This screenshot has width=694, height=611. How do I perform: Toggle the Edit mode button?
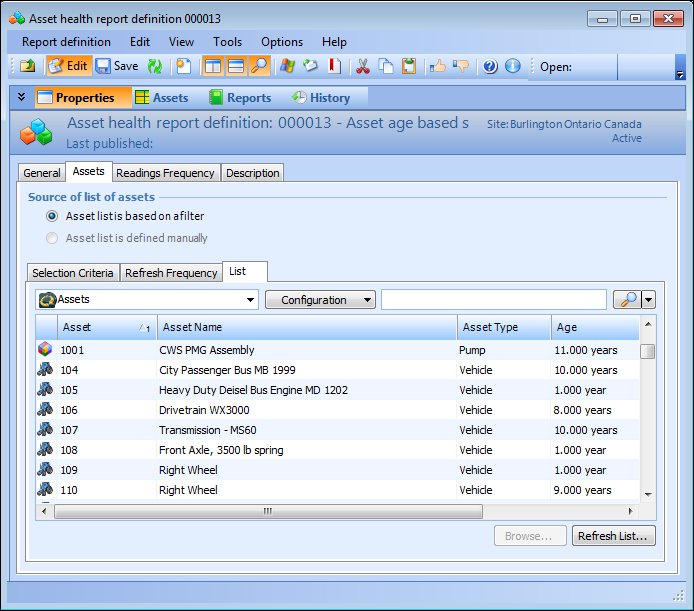[x=68, y=66]
